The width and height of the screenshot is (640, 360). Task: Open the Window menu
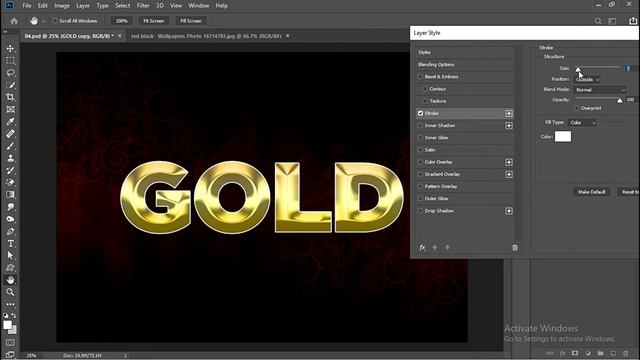[198, 6]
